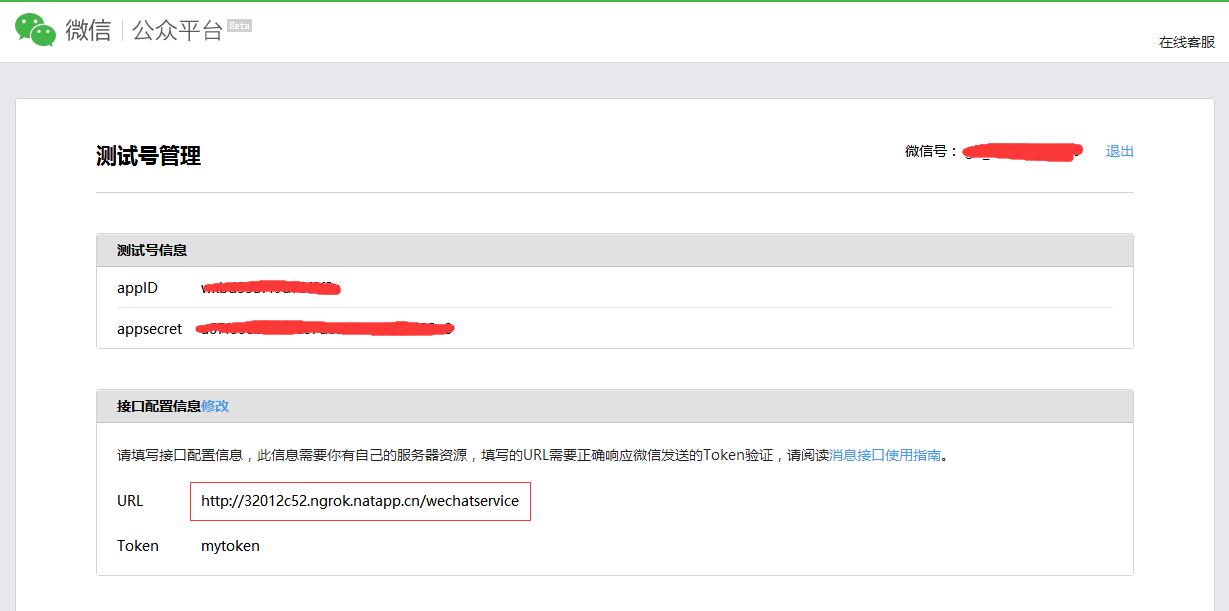Viewport: 1229px width, 611px height.
Task: Click the 公众平台 title text
Action: tap(178, 31)
